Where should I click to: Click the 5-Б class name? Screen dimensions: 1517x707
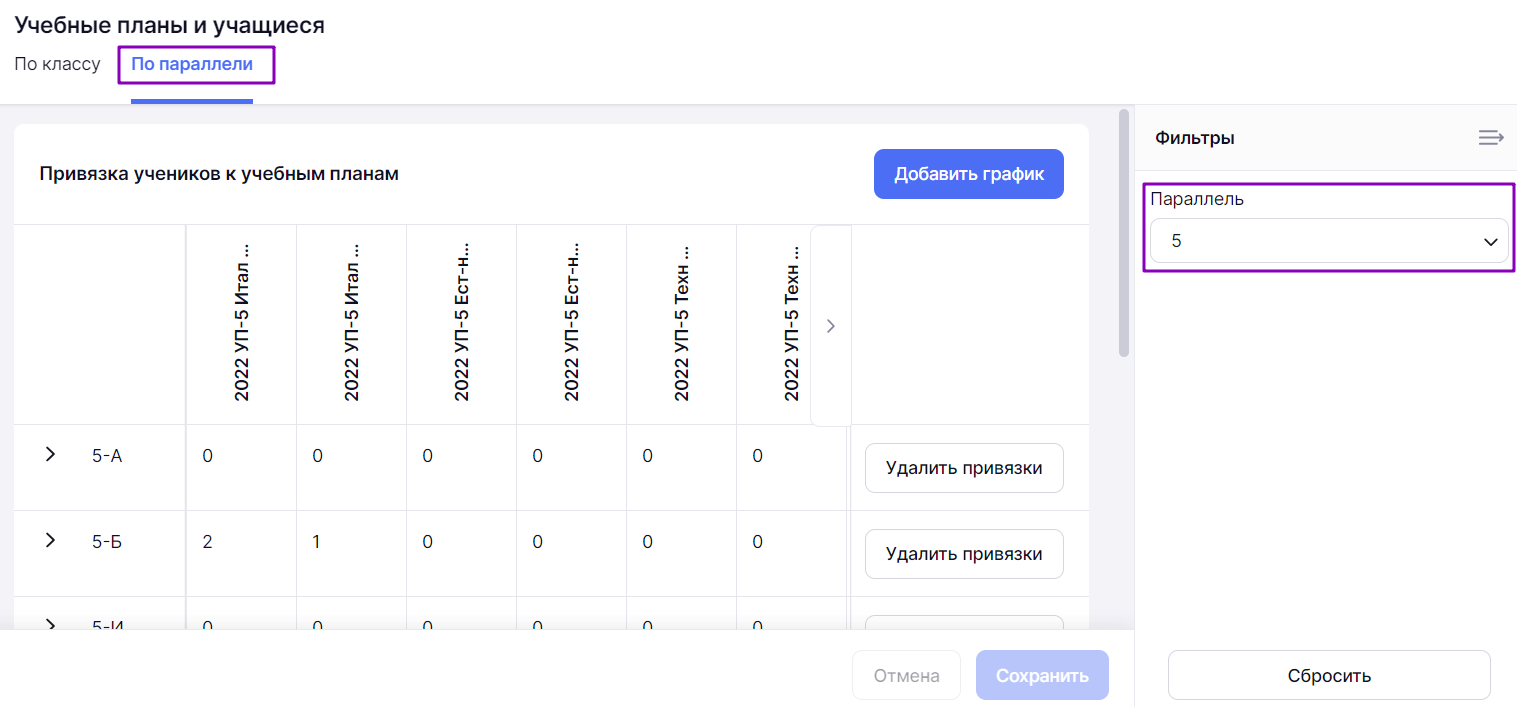click(x=107, y=542)
